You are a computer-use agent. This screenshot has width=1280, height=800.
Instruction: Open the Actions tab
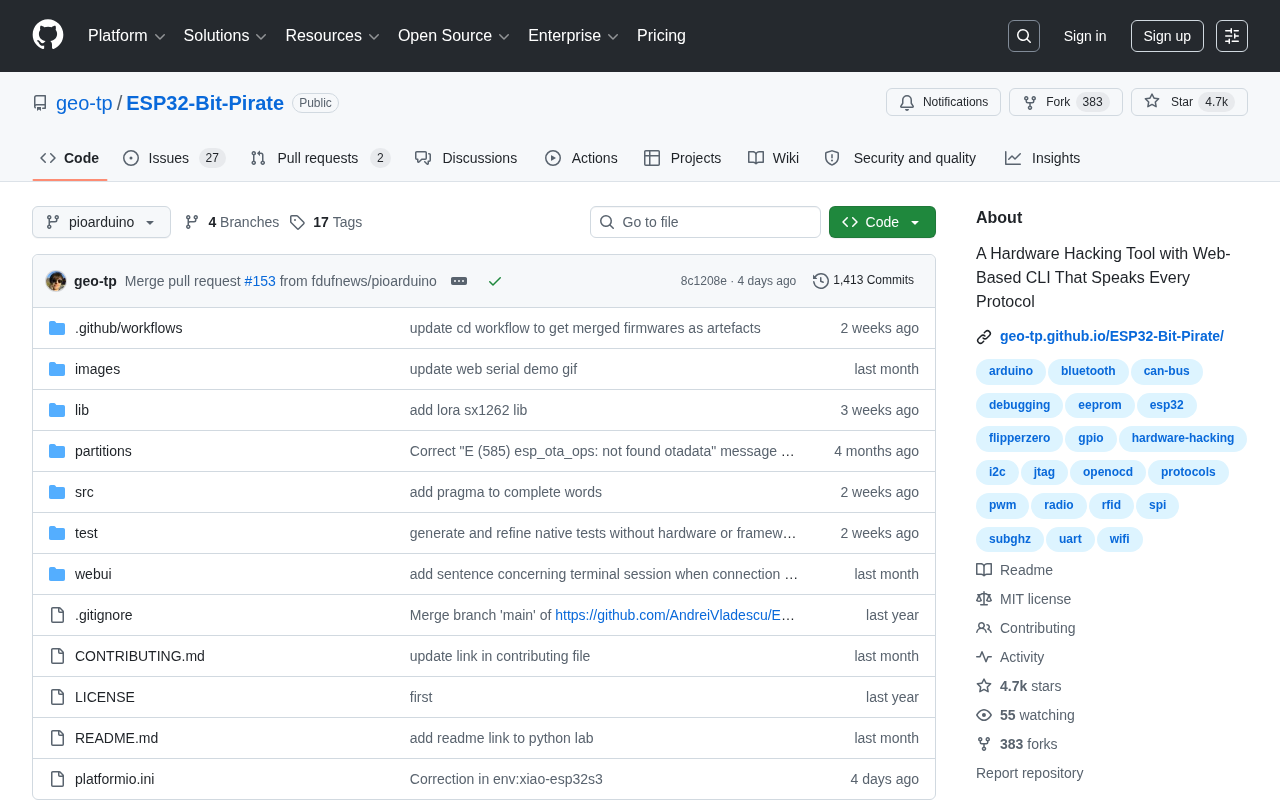point(581,158)
